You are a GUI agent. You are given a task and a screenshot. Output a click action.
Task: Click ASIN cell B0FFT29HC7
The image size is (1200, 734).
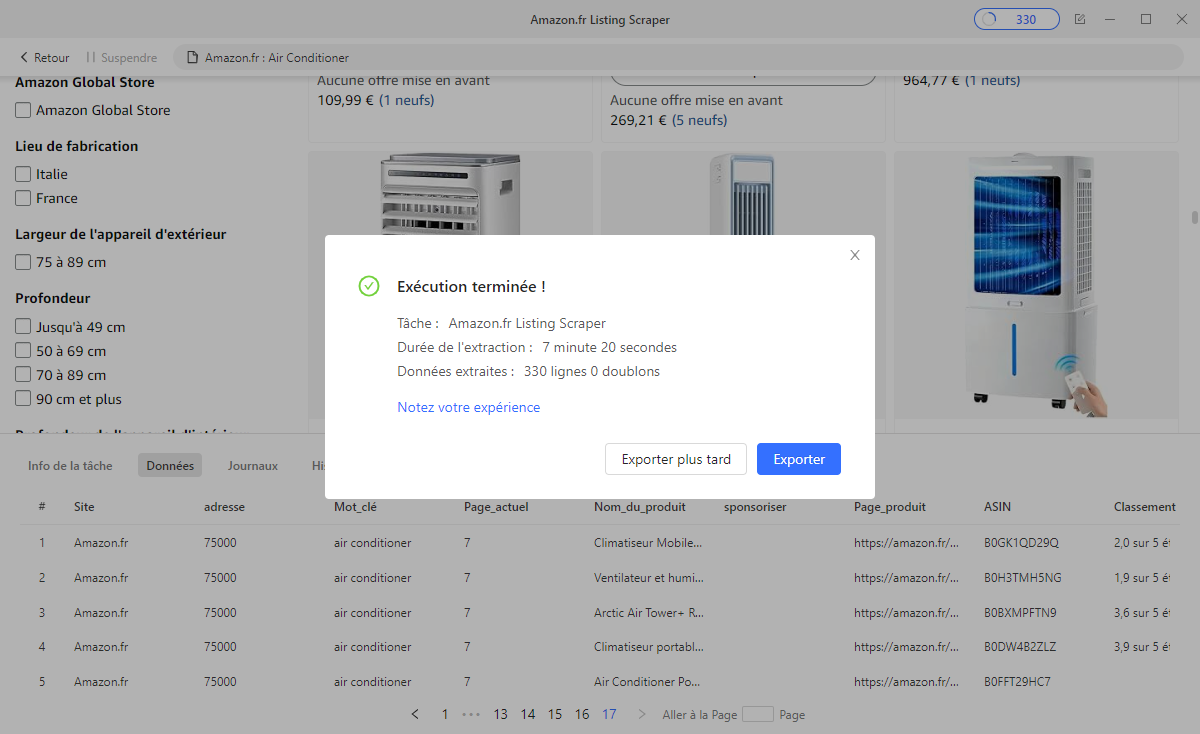[x=1017, y=682]
